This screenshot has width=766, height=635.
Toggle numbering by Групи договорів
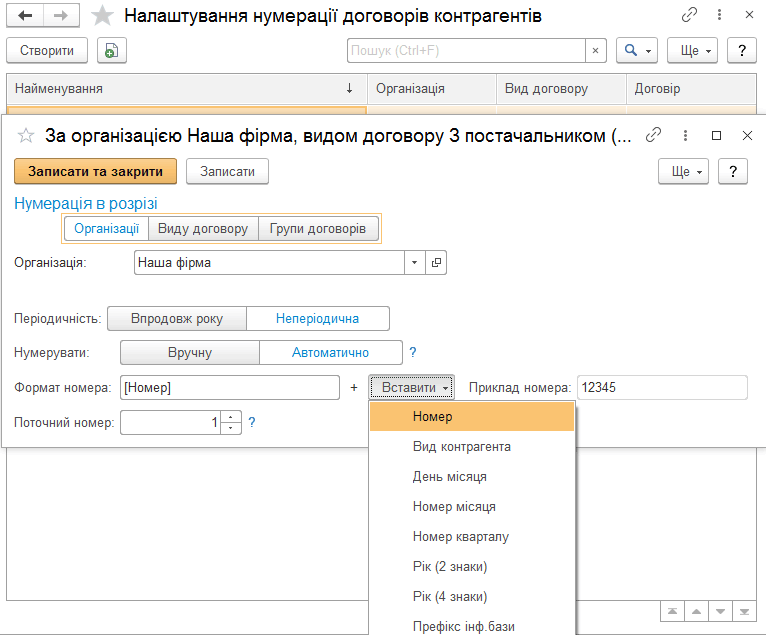coord(318,229)
